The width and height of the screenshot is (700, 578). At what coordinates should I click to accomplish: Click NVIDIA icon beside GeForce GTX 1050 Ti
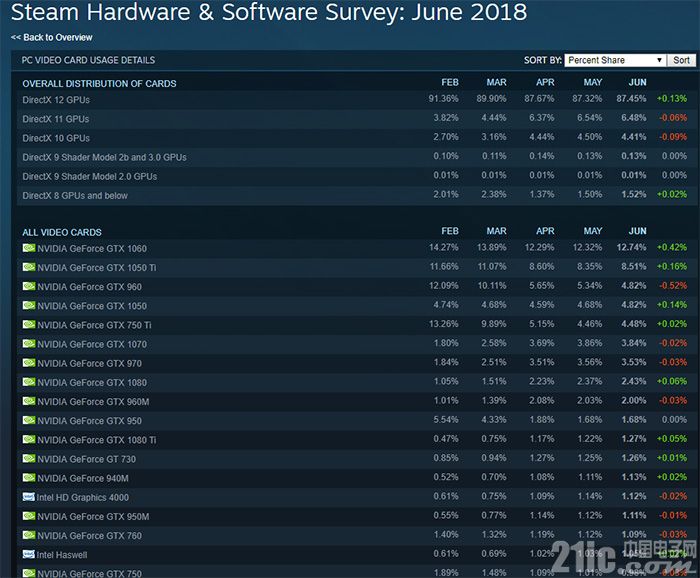pos(29,267)
